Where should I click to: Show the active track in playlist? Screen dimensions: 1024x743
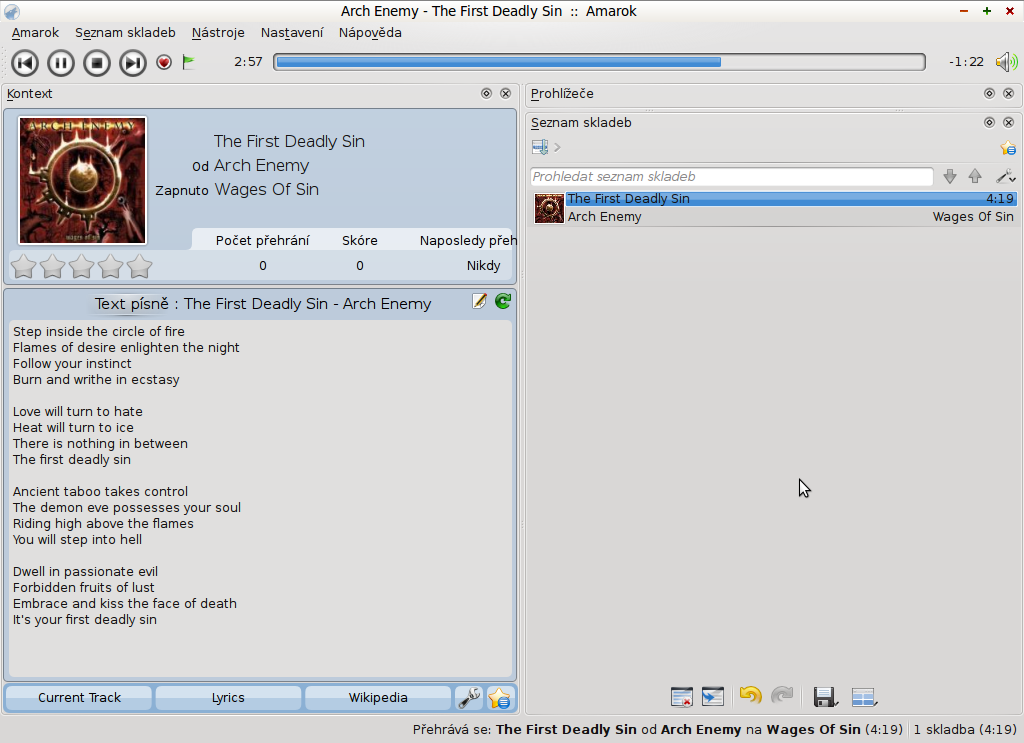pyautogui.click(x=712, y=697)
